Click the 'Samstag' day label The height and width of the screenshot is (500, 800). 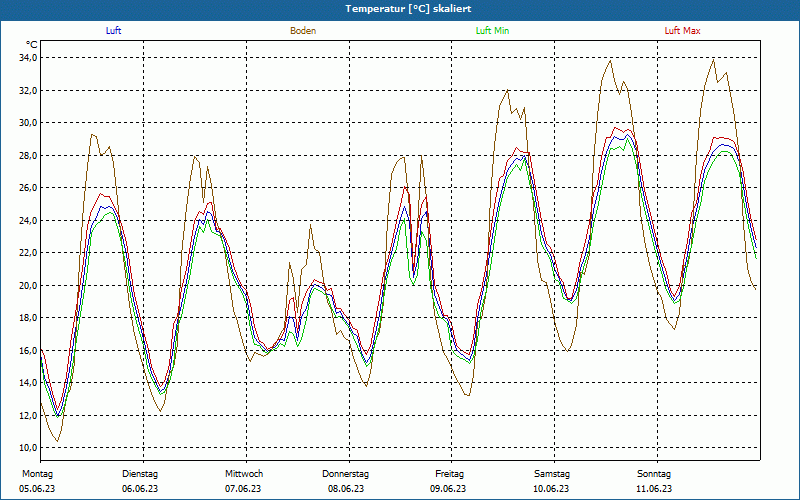(552, 474)
